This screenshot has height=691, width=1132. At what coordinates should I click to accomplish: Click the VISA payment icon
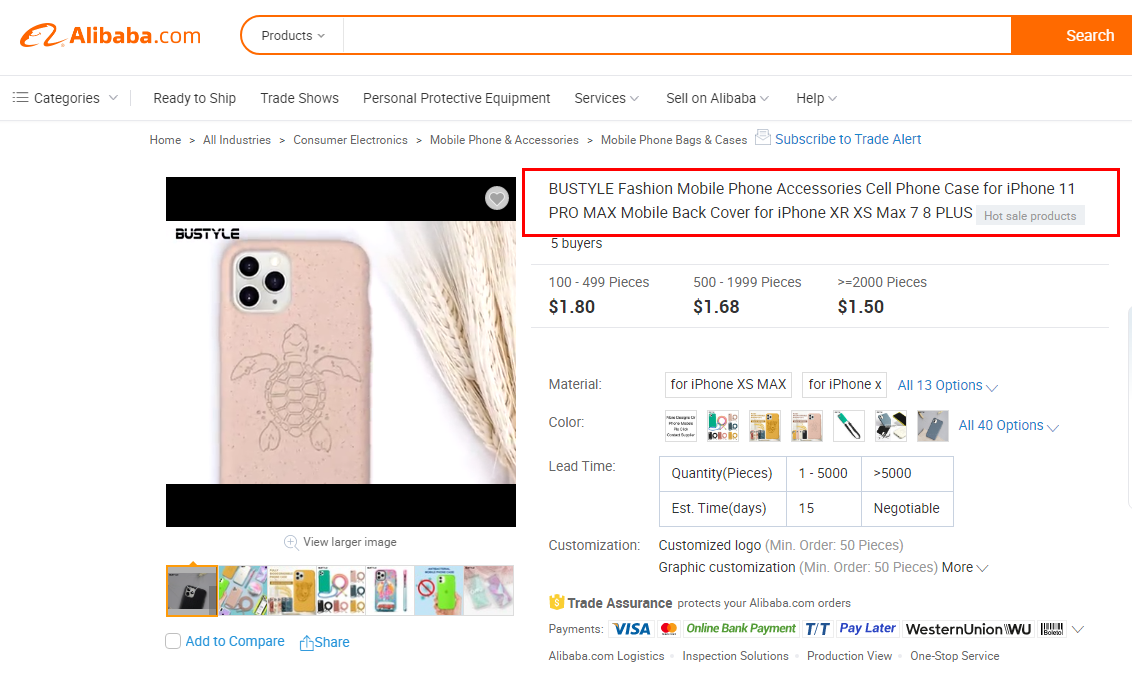point(631,629)
